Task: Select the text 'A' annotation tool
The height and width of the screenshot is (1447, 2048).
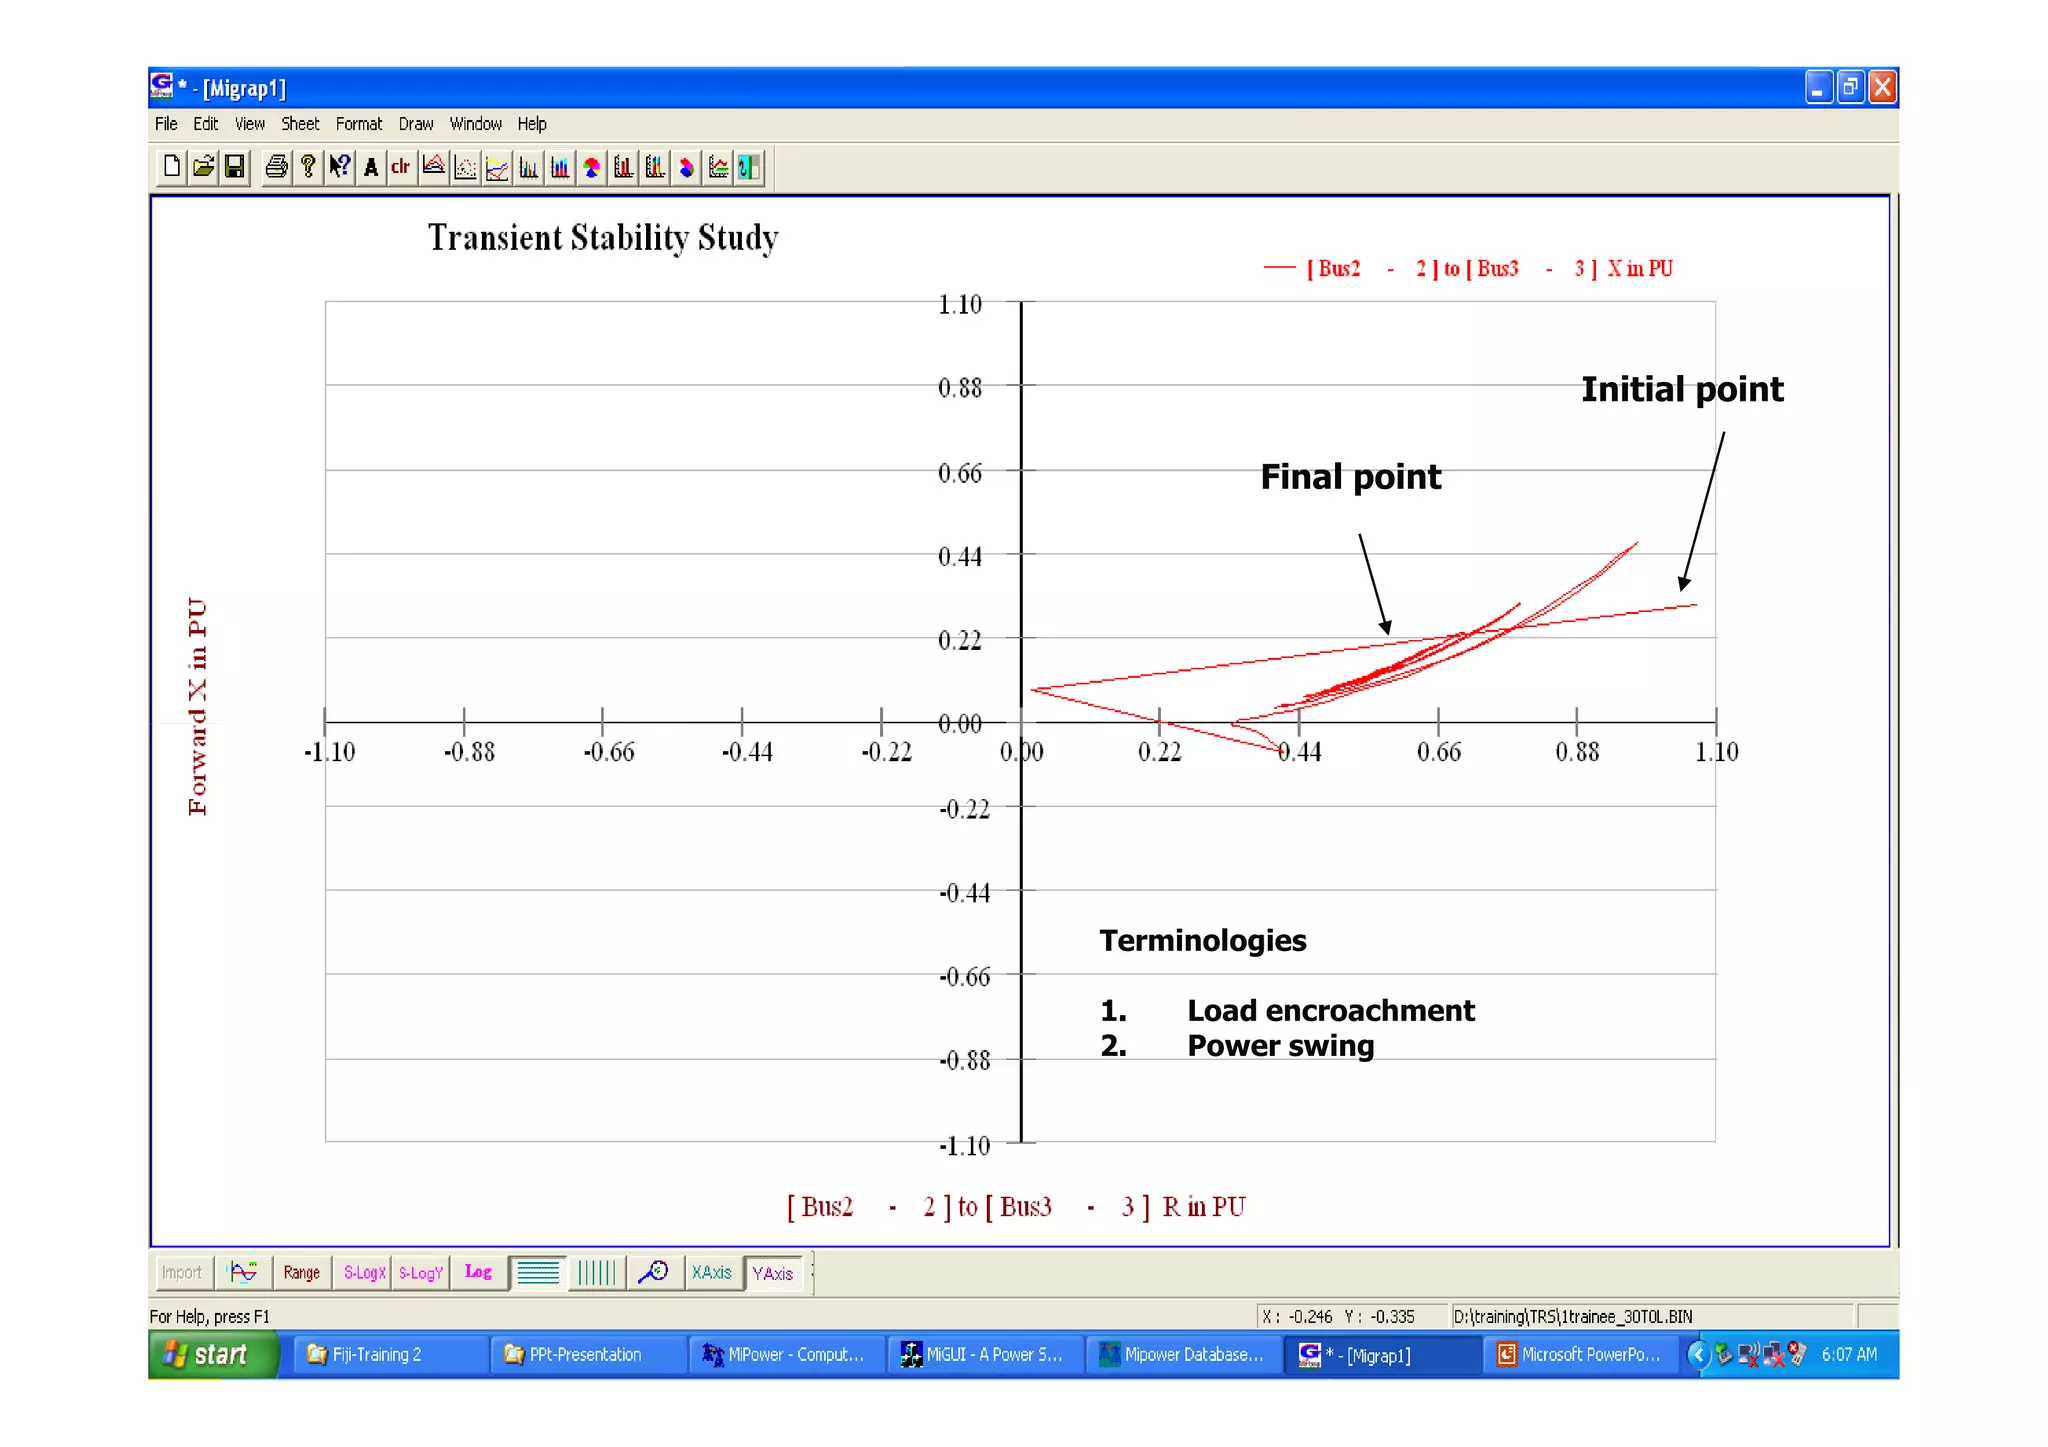Action: click(371, 167)
